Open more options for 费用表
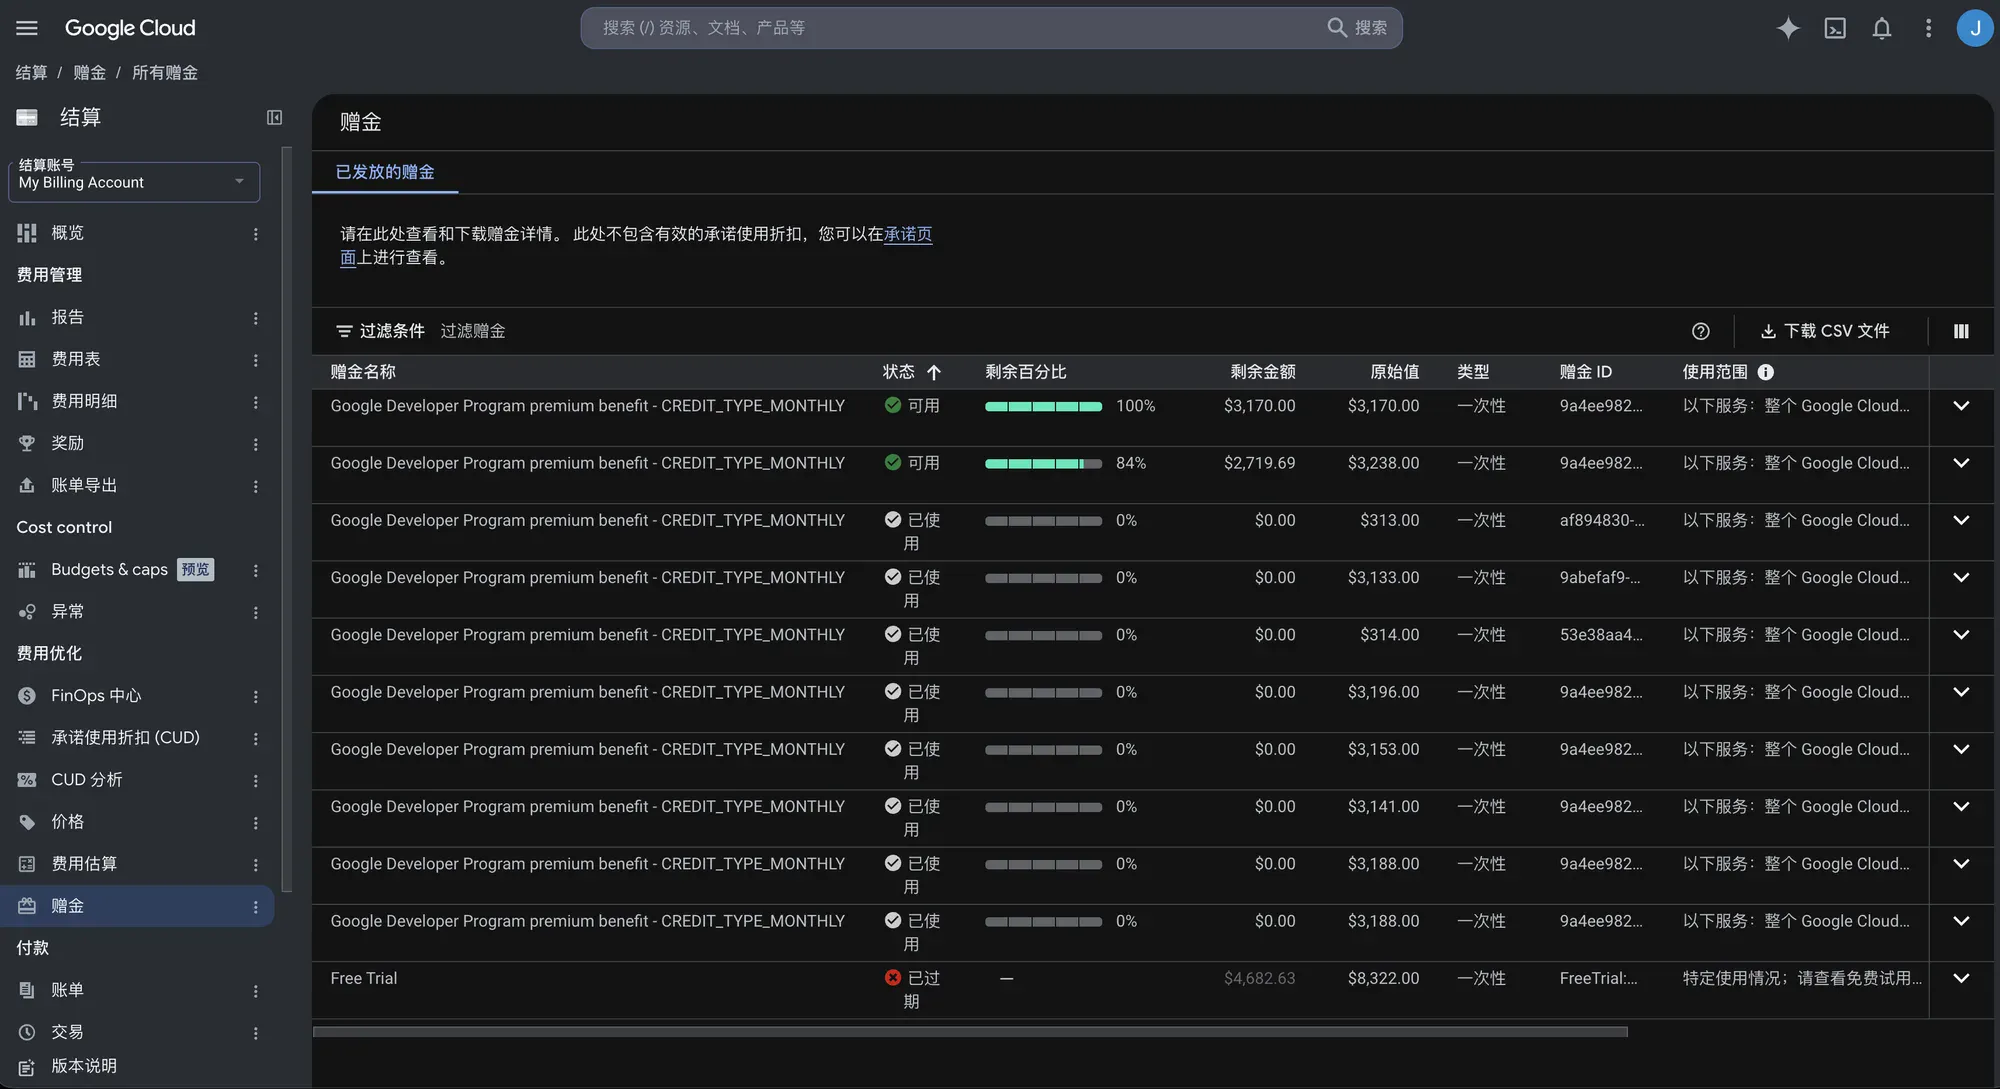This screenshot has height=1089, width=2000. [x=256, y=359]
